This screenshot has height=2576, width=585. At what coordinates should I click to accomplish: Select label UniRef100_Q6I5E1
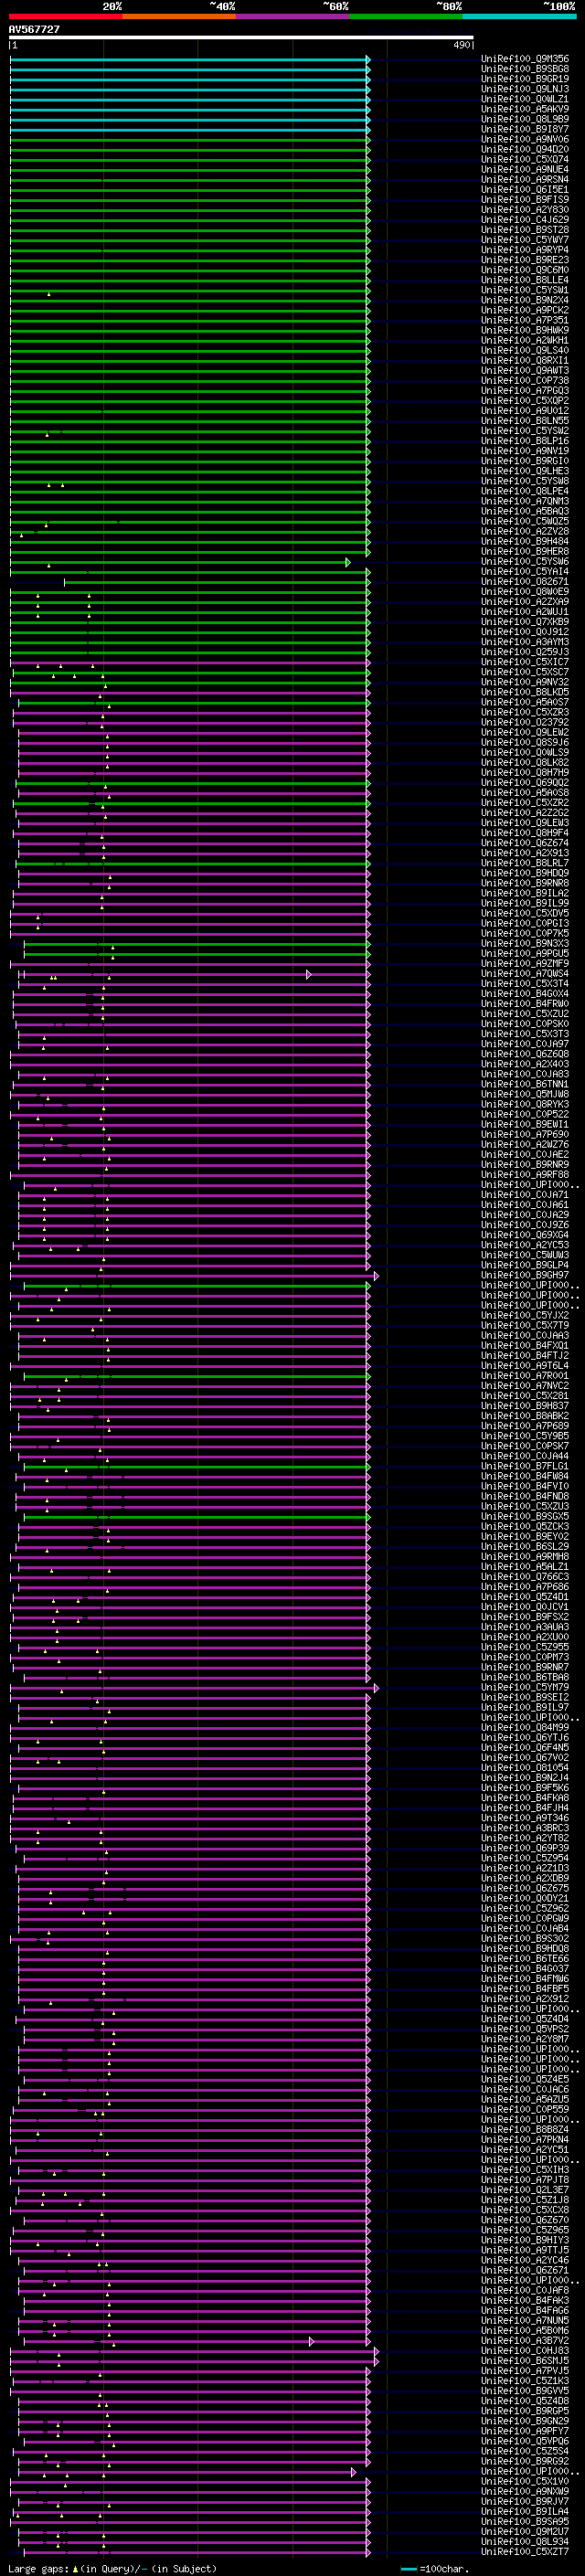(525, 189)
